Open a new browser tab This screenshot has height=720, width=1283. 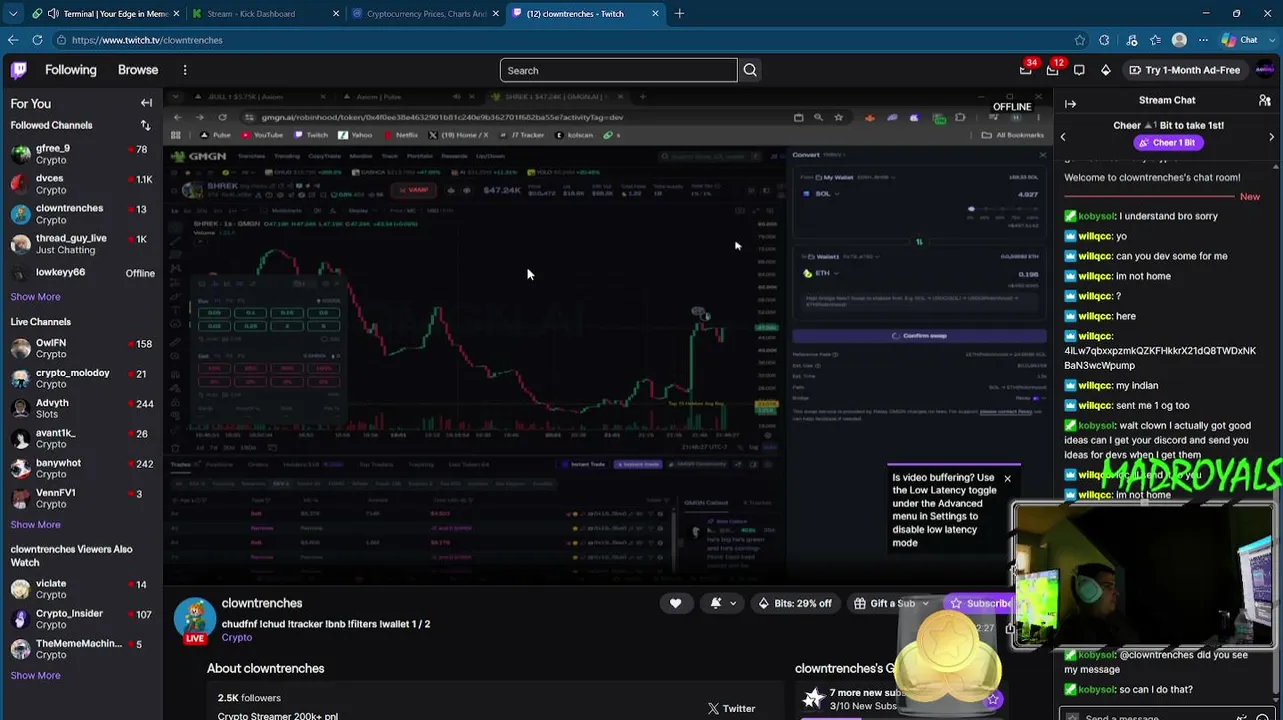point(679,14)
